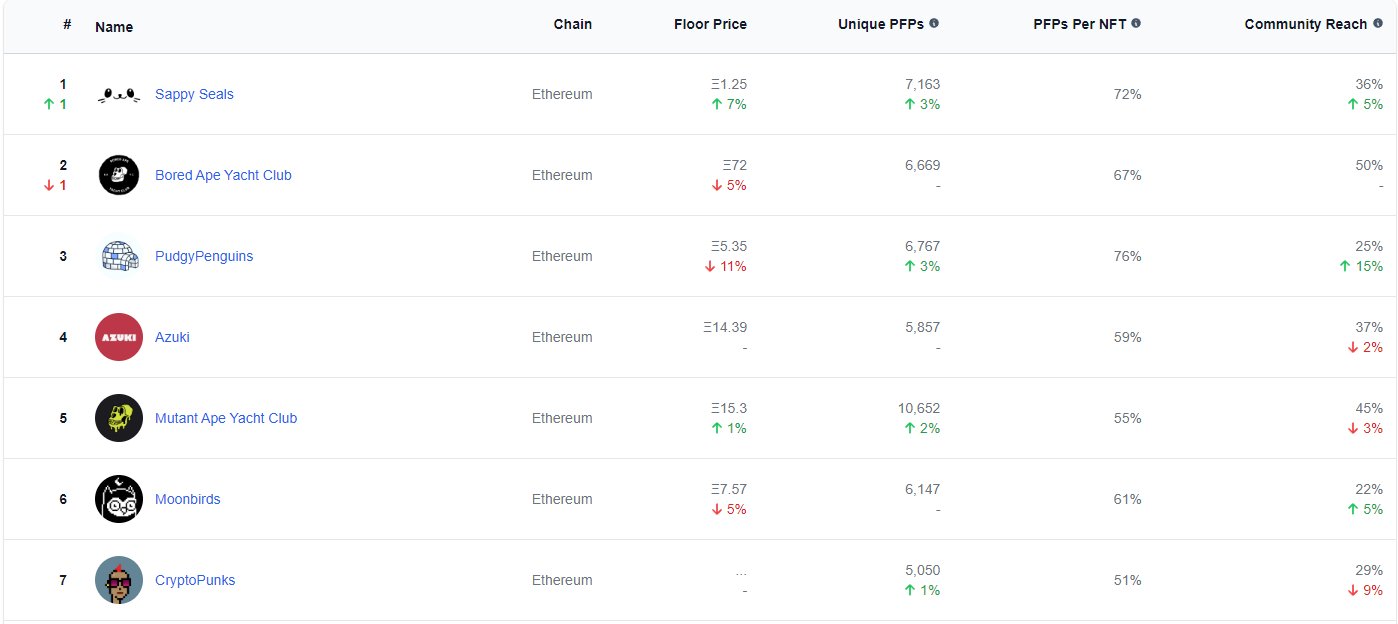
Task: Click the 36% Community Reach for Sappy Seals
Action: click(x=1369, y=84)
